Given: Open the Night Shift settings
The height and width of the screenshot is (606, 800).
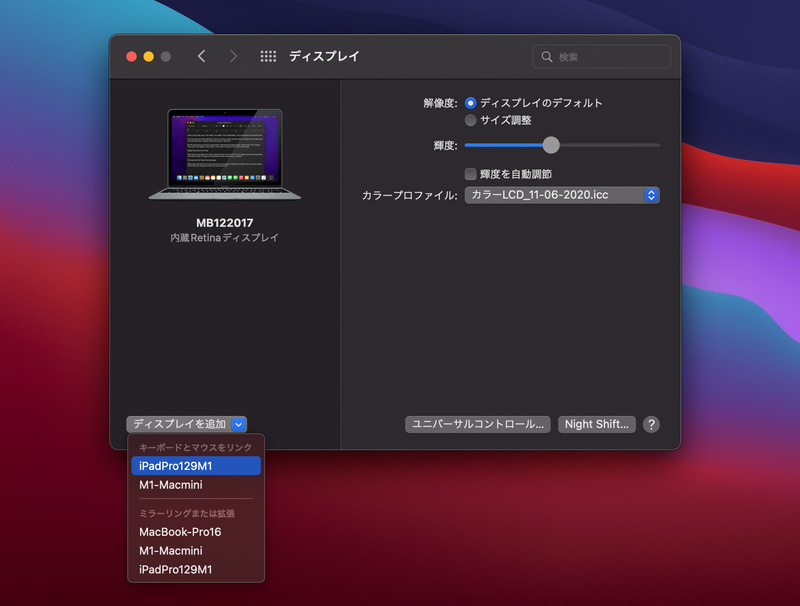Looking at the screenshot, I should pyautogui.click(x=596, y=424).
